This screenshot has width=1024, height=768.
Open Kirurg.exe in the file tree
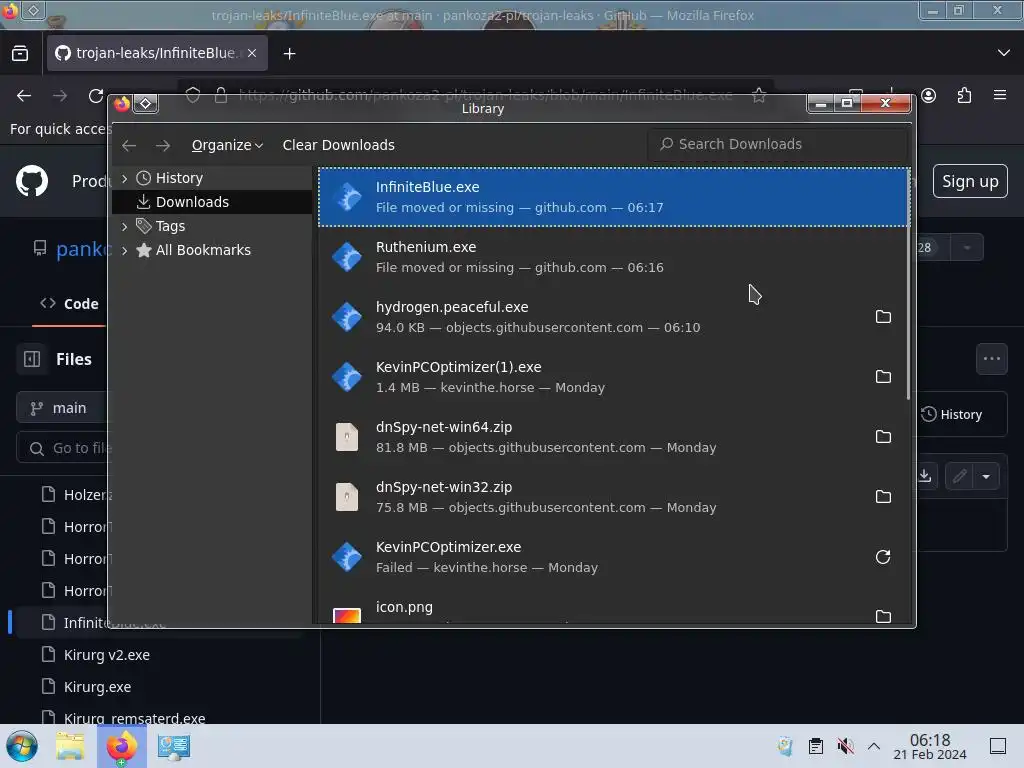(97, 687)
